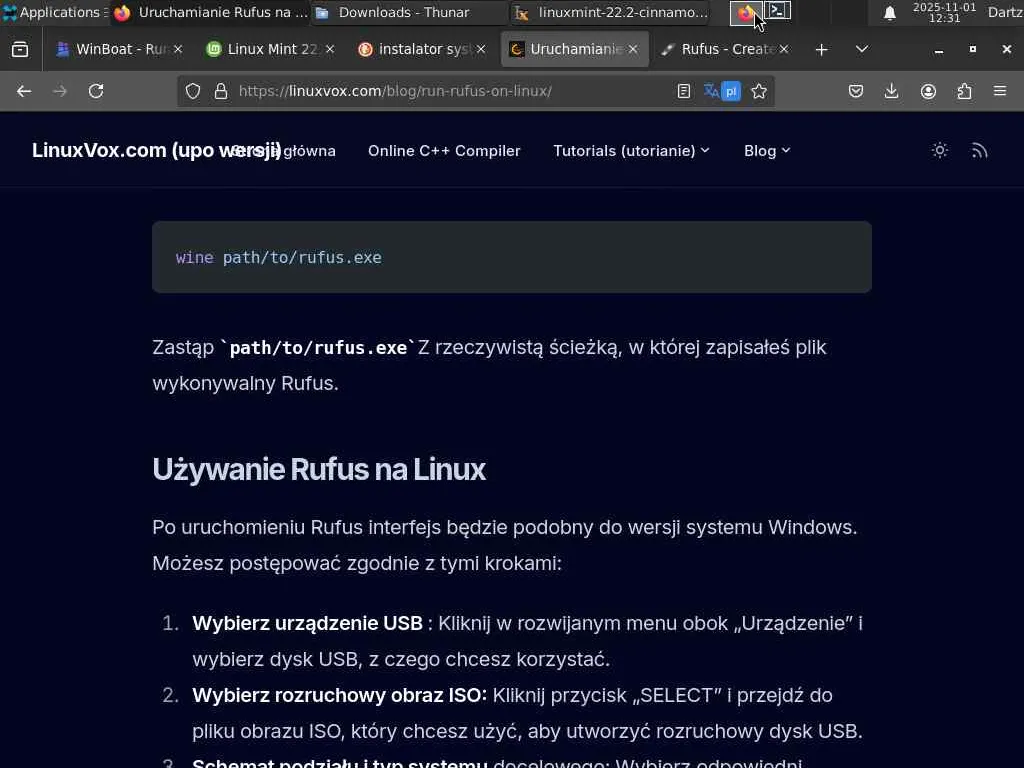Close the Linux Mint 22 tab
The height and width of the screenshot is (768, 1024).
(330, 49)
